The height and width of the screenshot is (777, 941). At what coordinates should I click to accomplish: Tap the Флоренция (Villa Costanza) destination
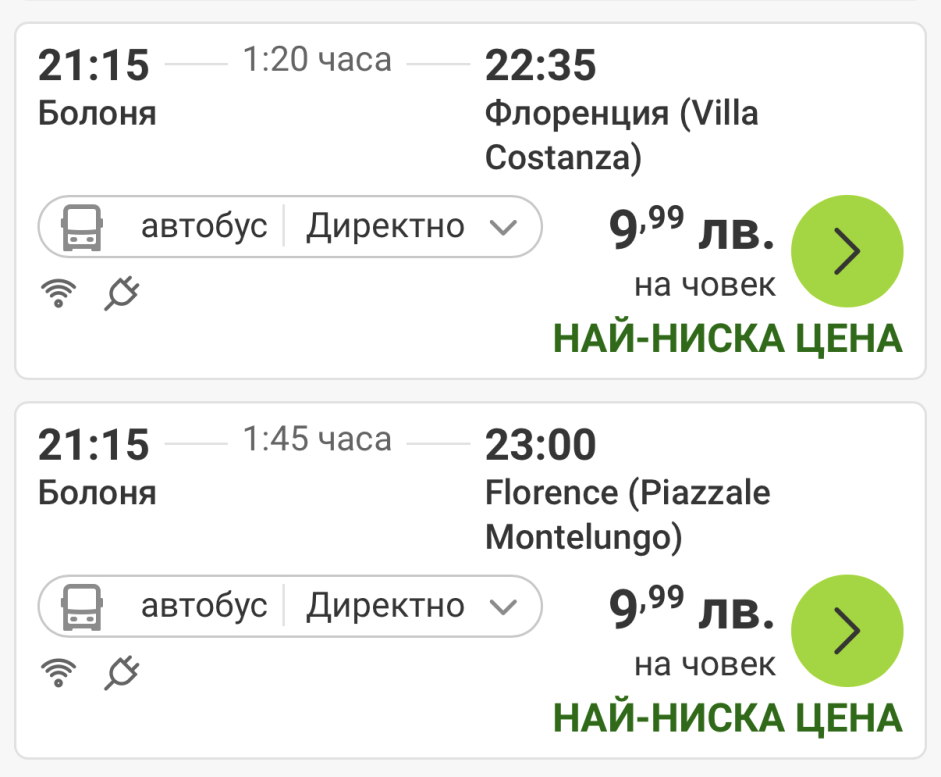coord(621,135)
